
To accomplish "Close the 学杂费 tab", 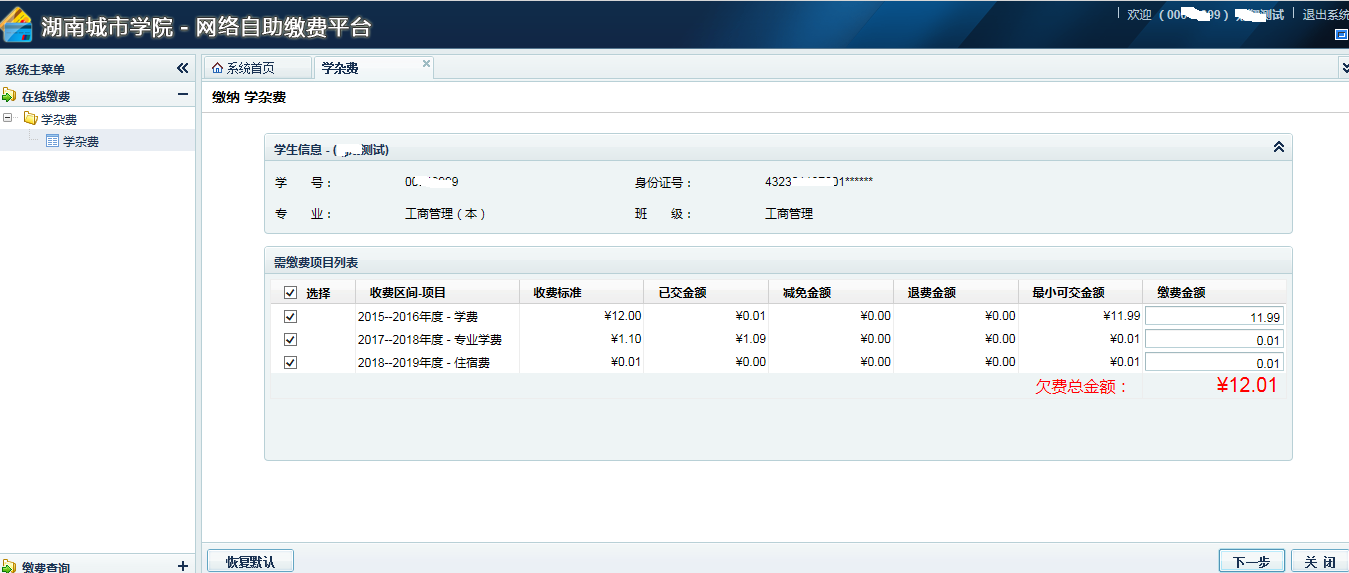I will [426, 64].
